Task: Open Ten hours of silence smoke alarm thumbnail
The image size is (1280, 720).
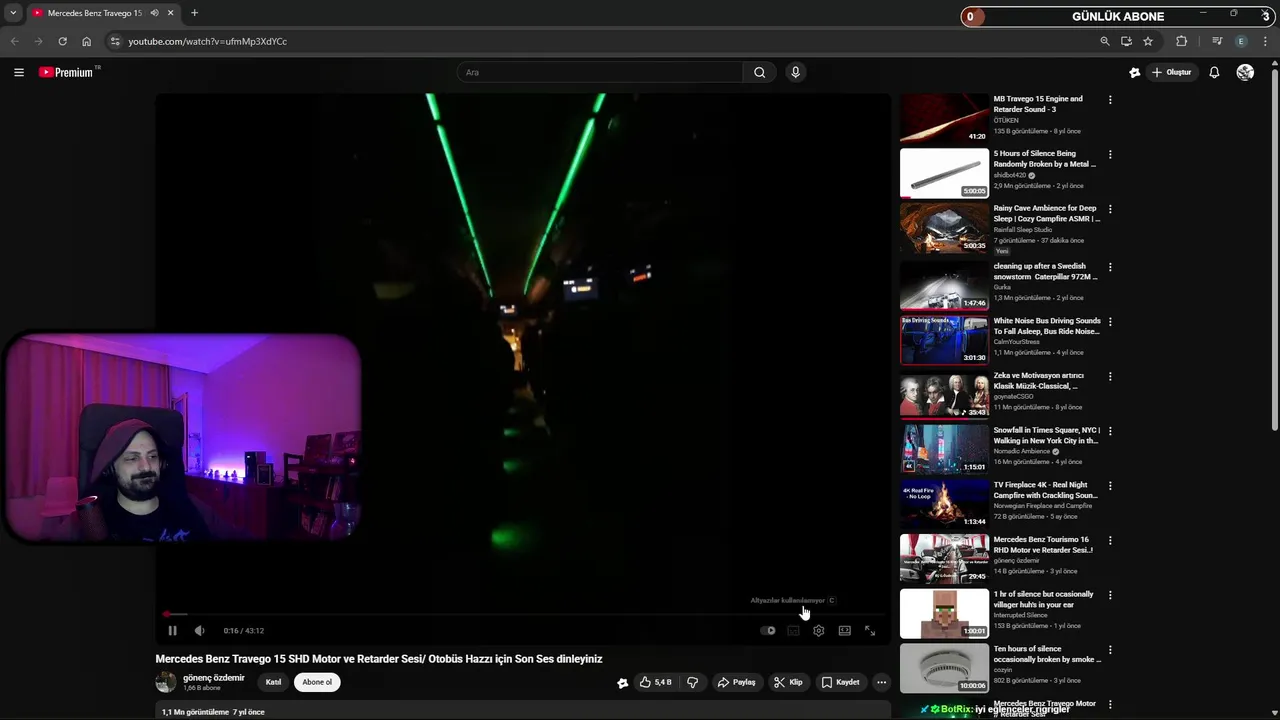Action: tap(944, 668)
